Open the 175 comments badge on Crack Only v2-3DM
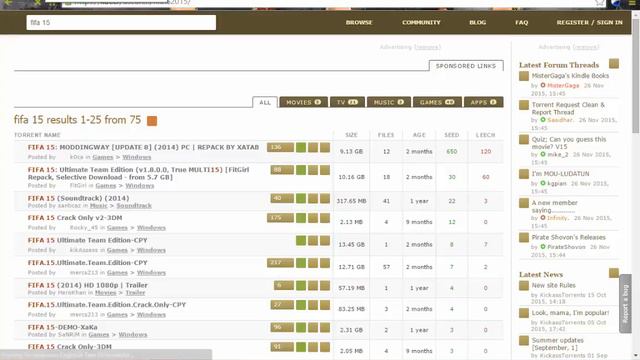This screenshot has width=640, height=360. (280, 218)
